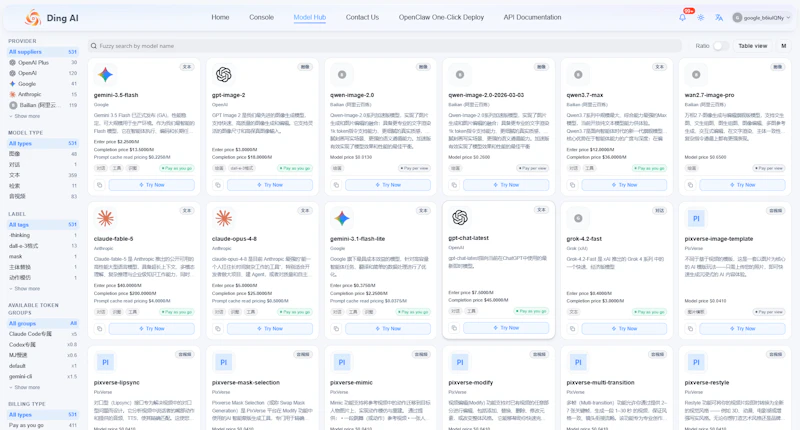Open the Console page
This screenshot has height=430, width=800.
point(261,17)
